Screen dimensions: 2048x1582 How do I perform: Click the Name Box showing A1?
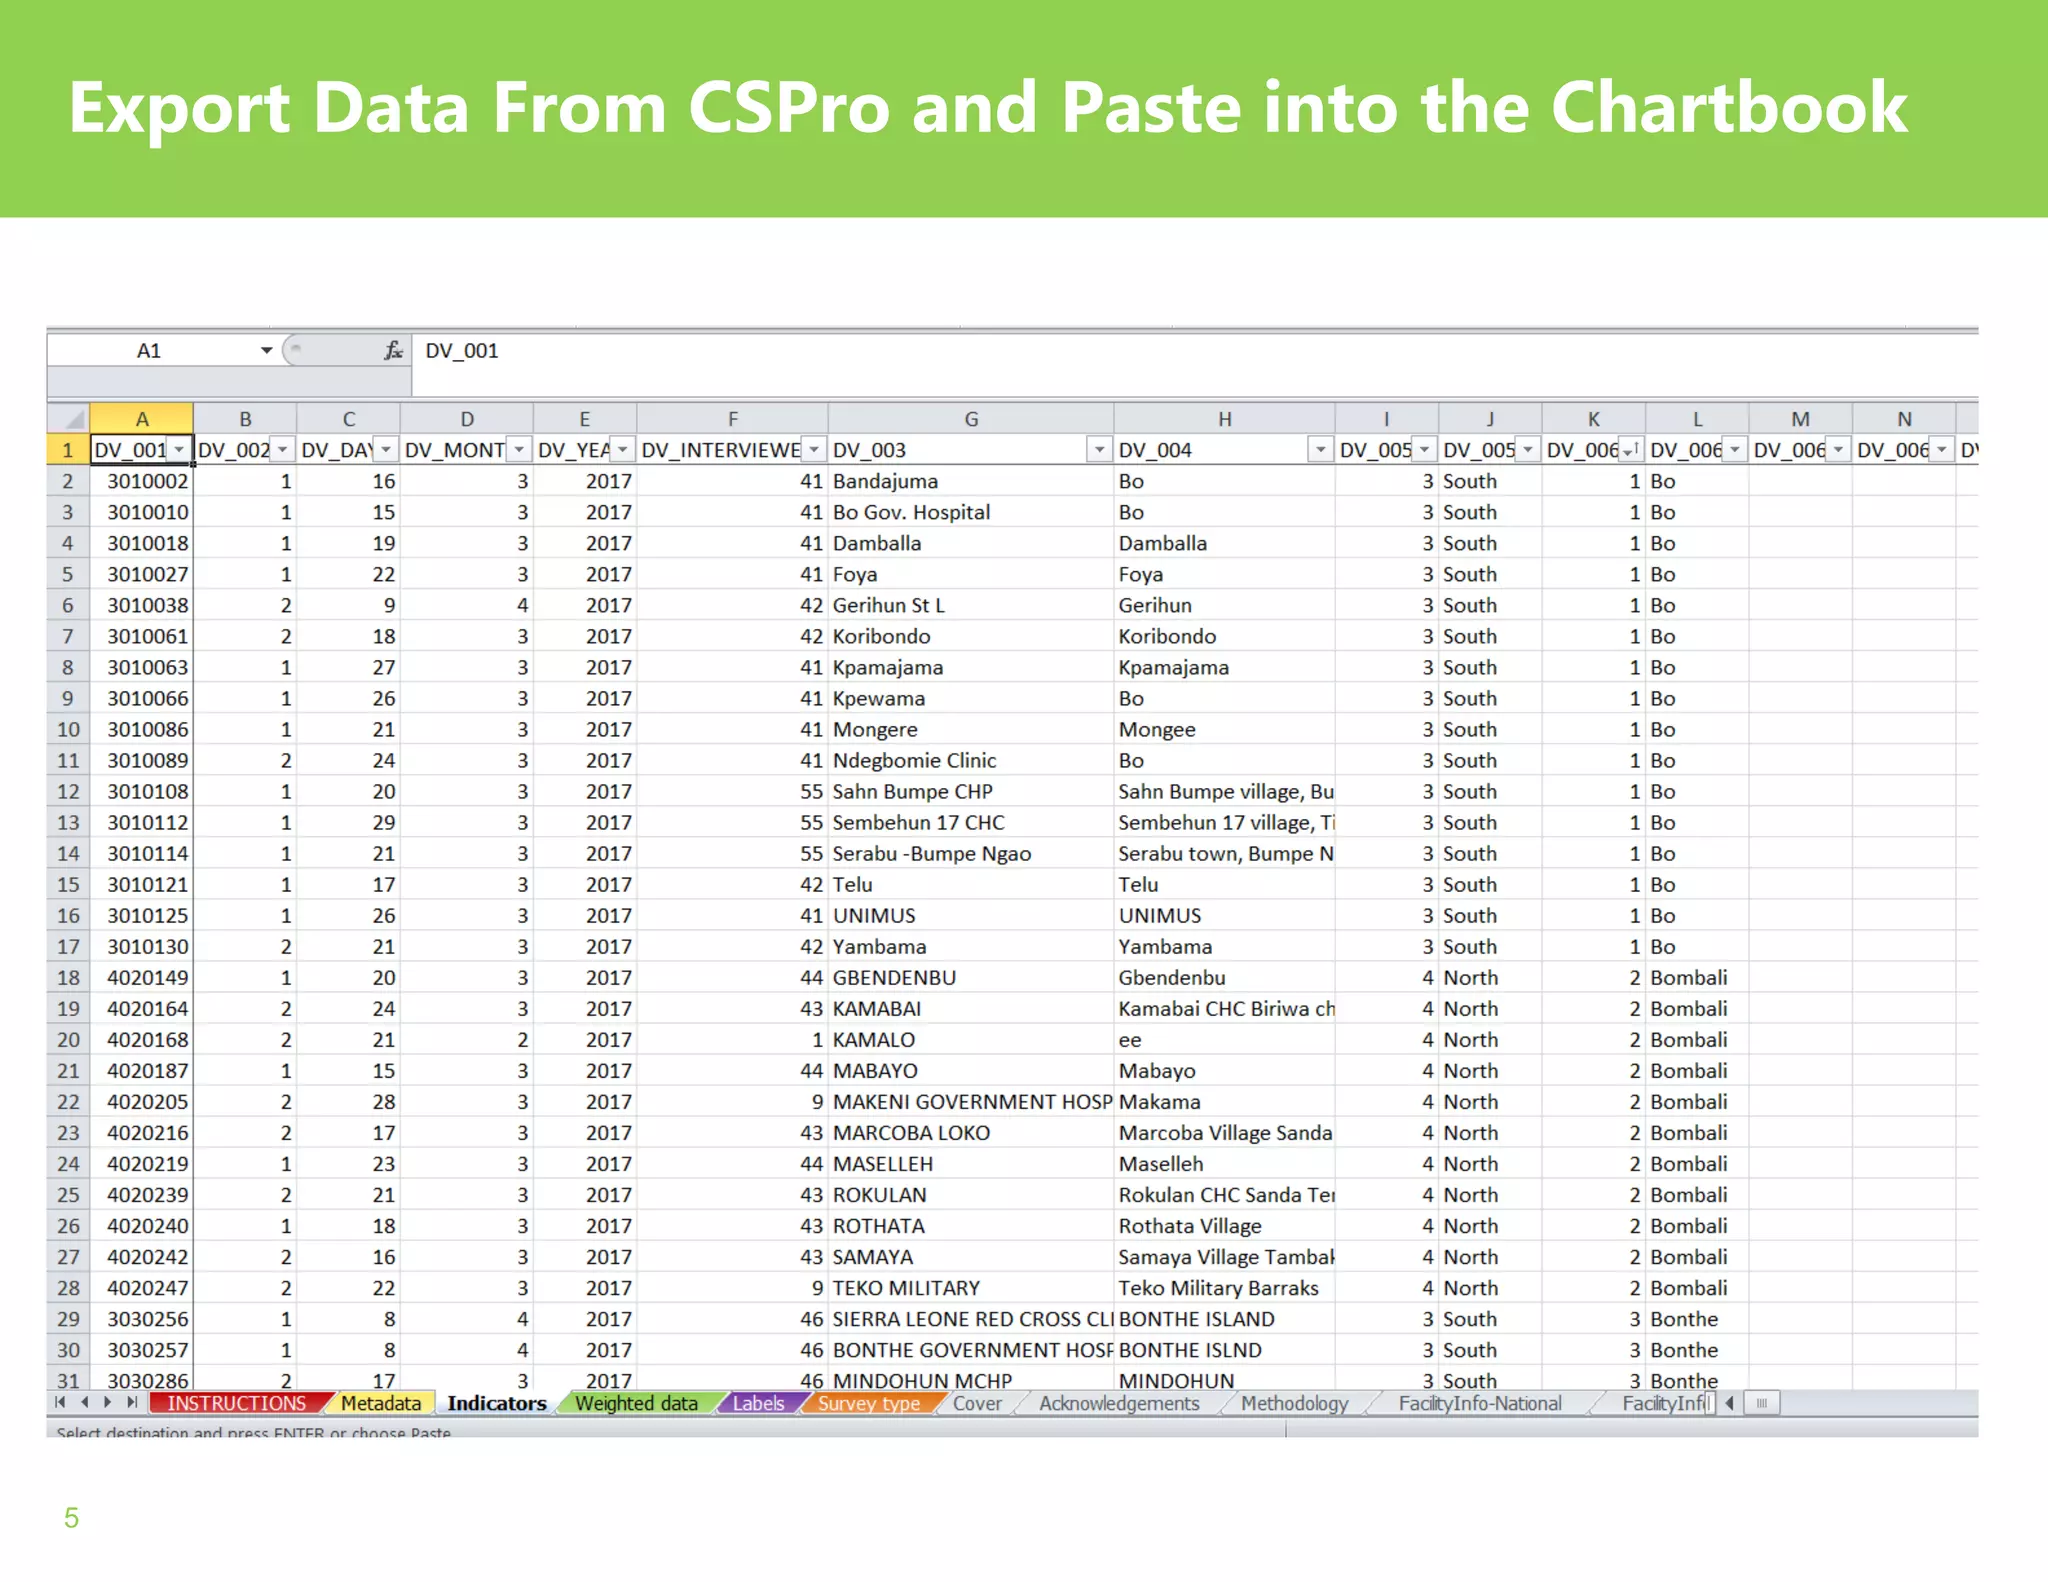point(150,350)
